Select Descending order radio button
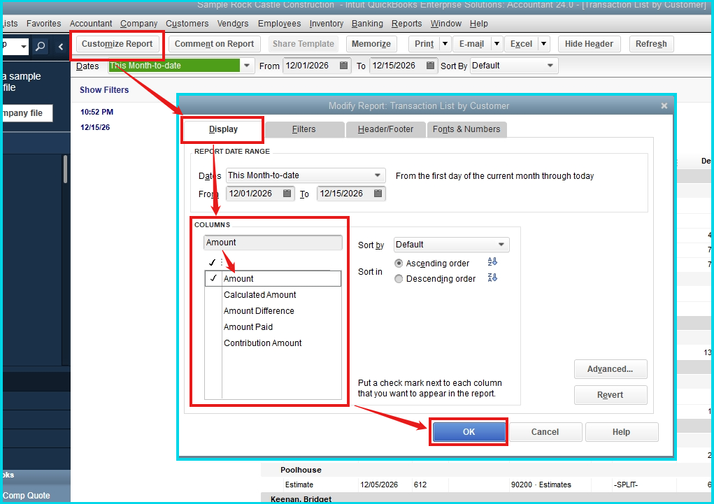Image resolution: width=714 pixels, height=504 pixels. click(x=398, y=279)
